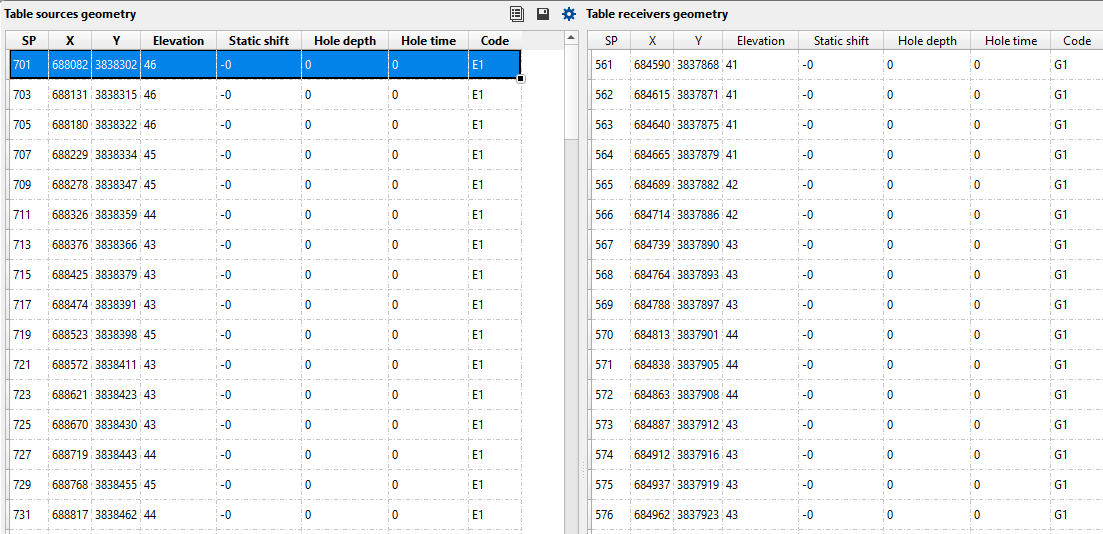Viewport: 1103px width, 534px height.
Task: Click the save floppy disk icon
Action: point(543,14)
